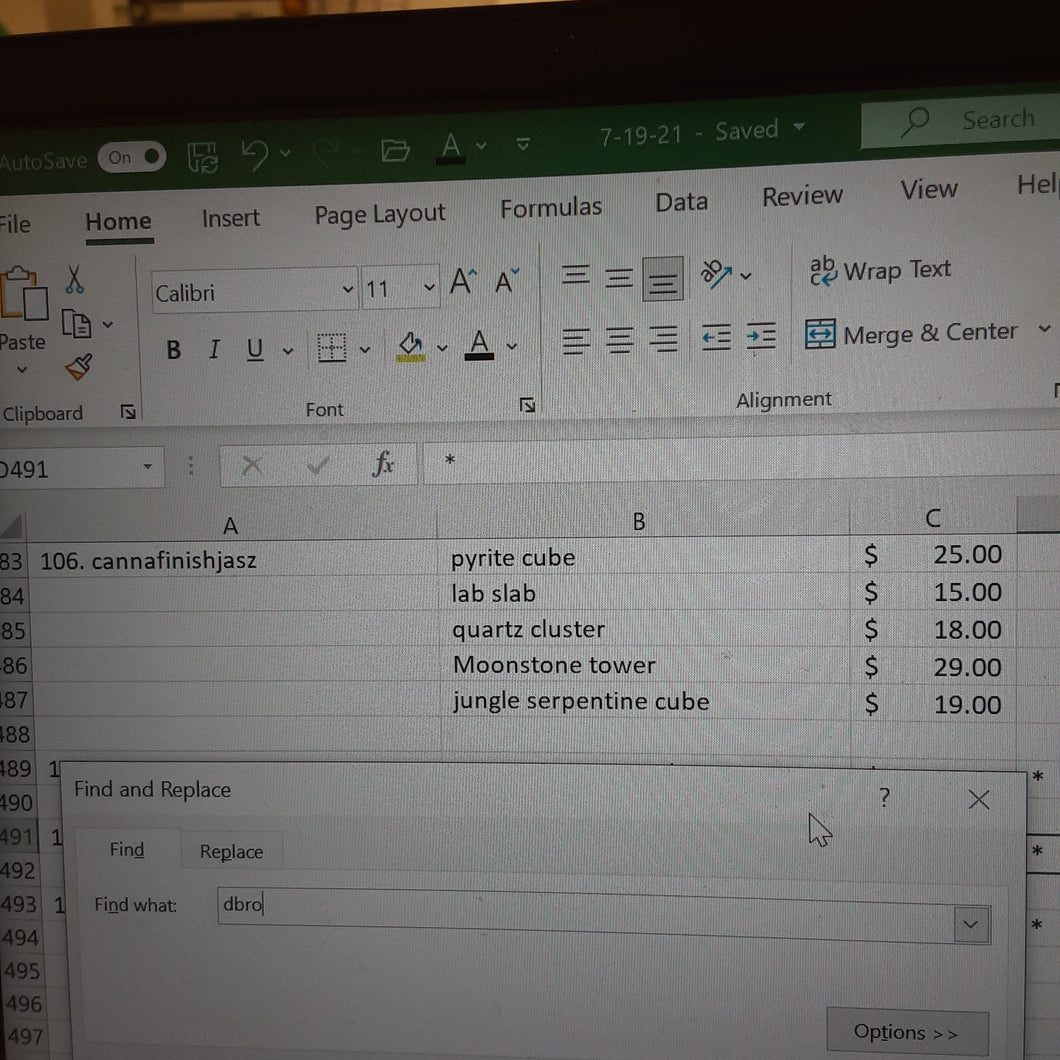Viewport: 1060px width, 1060px height.
Task: Open Clipboard pane launcher
Action: coord(128,411)
